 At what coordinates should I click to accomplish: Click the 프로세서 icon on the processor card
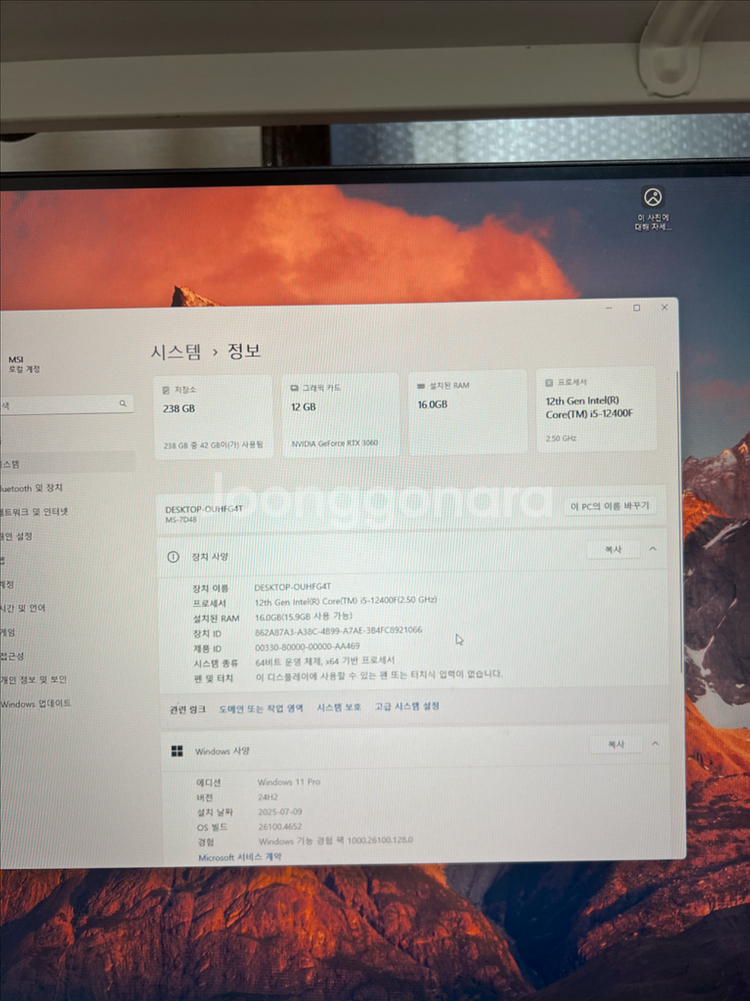(549, 382)
